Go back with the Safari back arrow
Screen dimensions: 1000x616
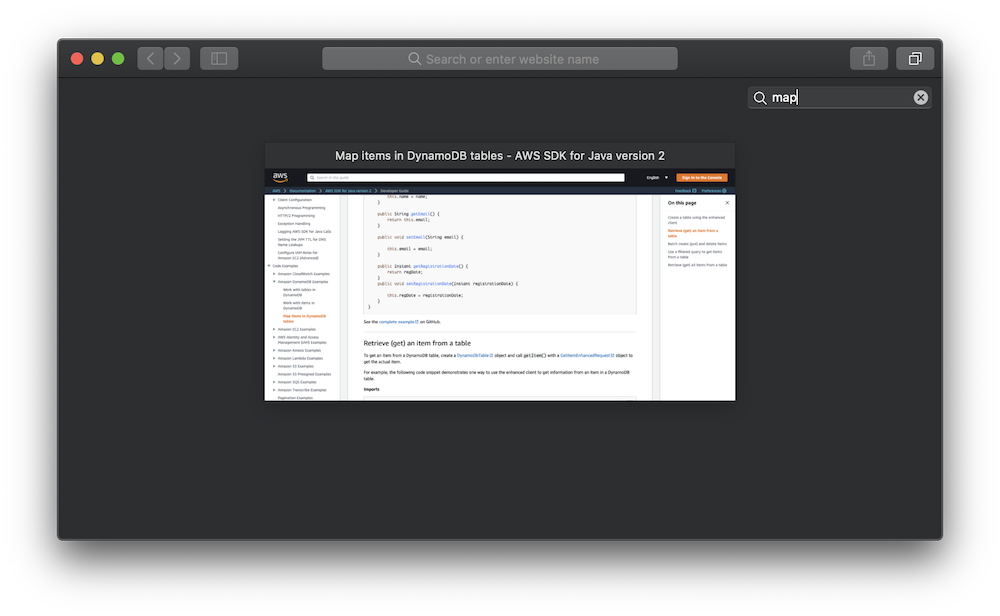pos(151,59)
